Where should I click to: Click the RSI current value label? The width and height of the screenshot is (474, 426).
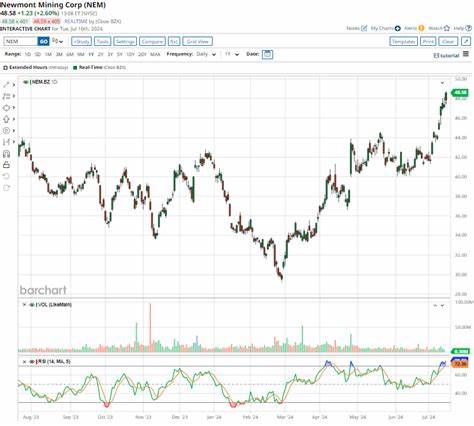tap(460, 363)
